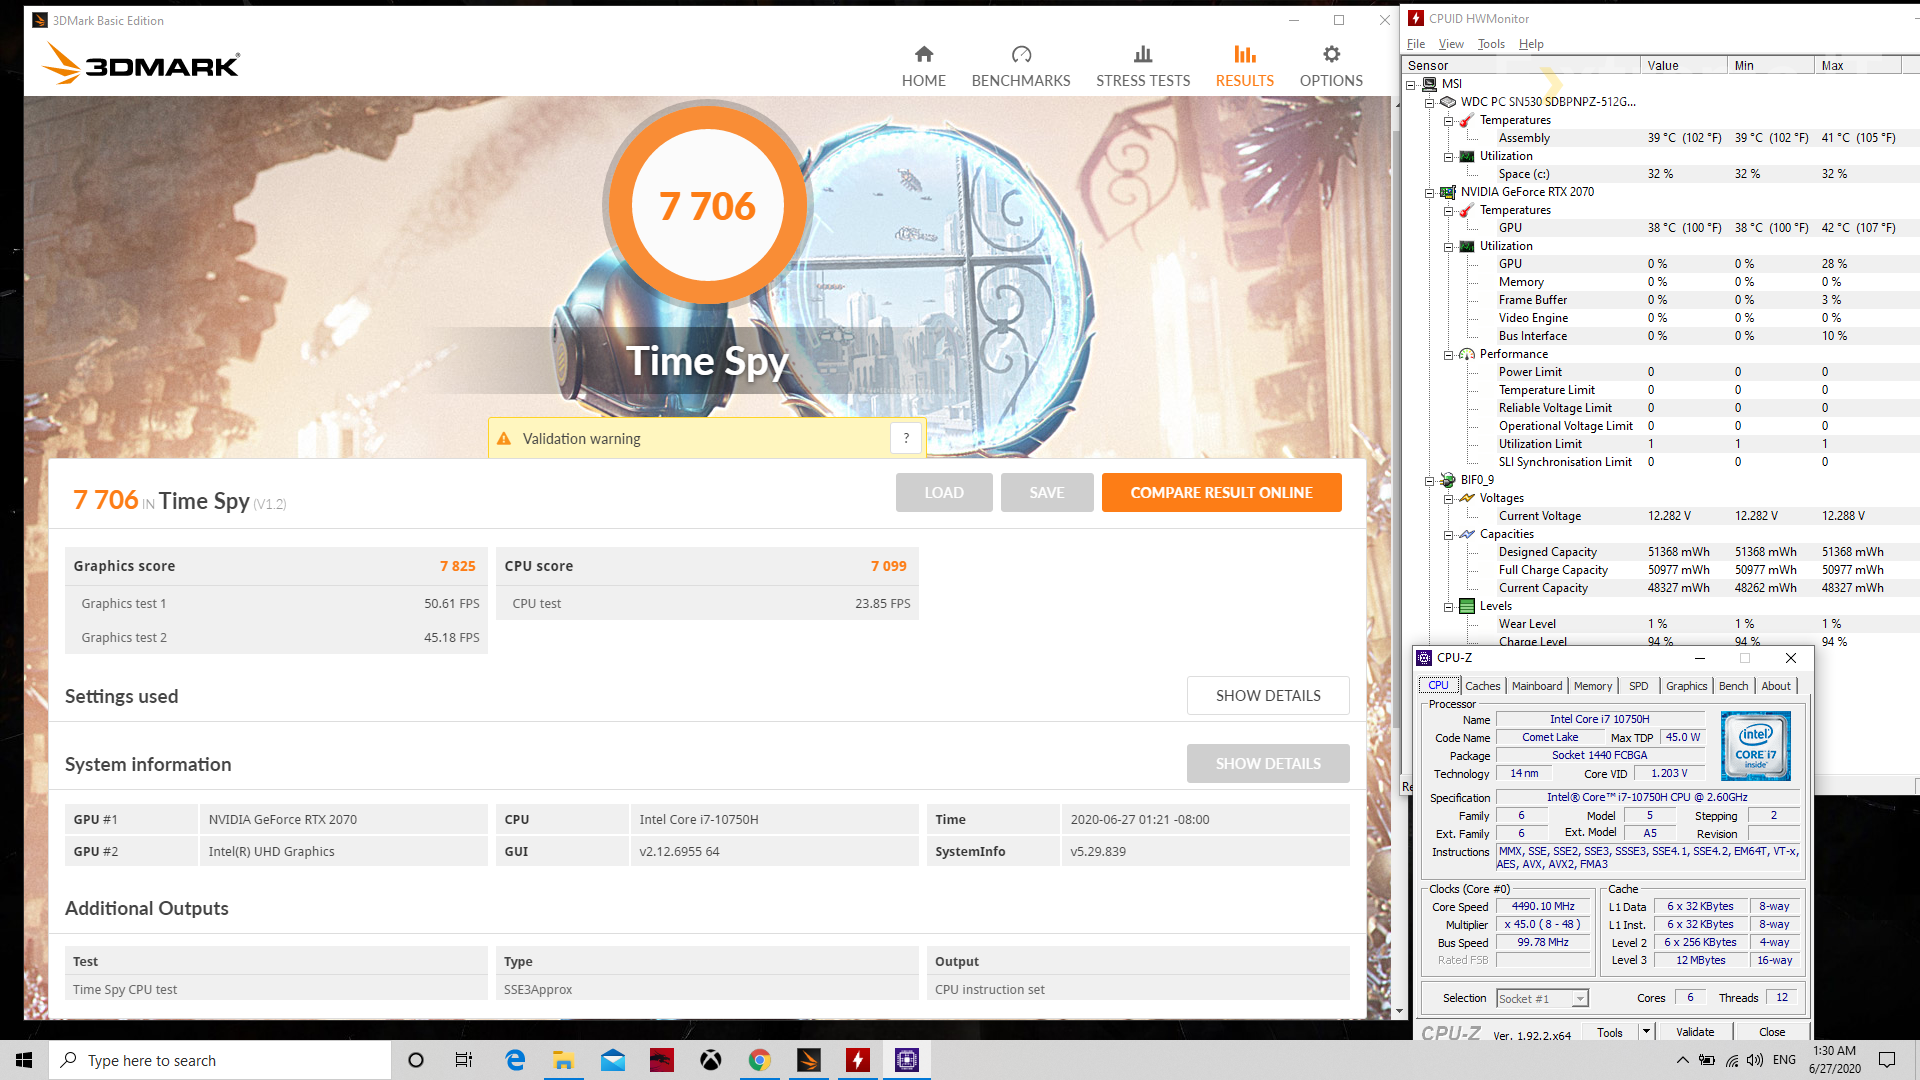Open BENCHMARKS section in 3DMark

click(1021, 67)
